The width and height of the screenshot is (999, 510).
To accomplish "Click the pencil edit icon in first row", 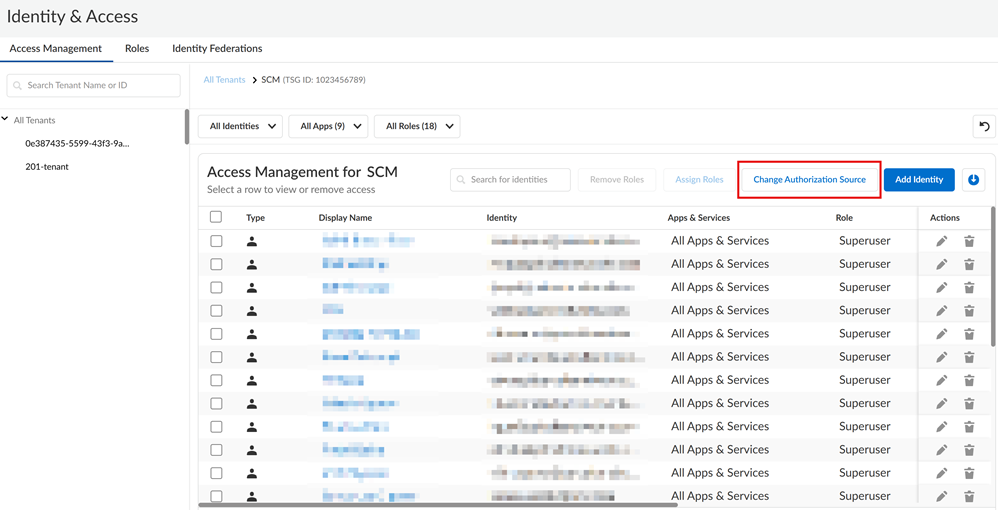I will click(941, 241).
